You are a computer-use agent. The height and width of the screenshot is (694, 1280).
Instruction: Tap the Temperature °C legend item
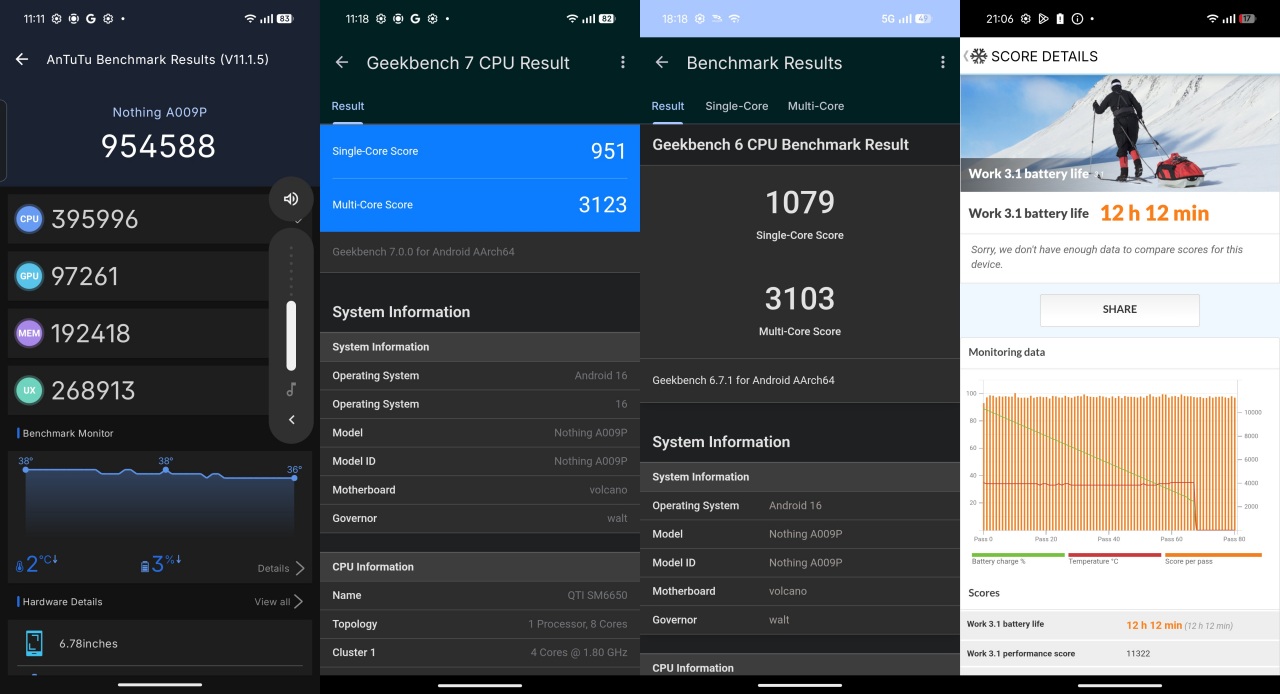pos(1115,558)
